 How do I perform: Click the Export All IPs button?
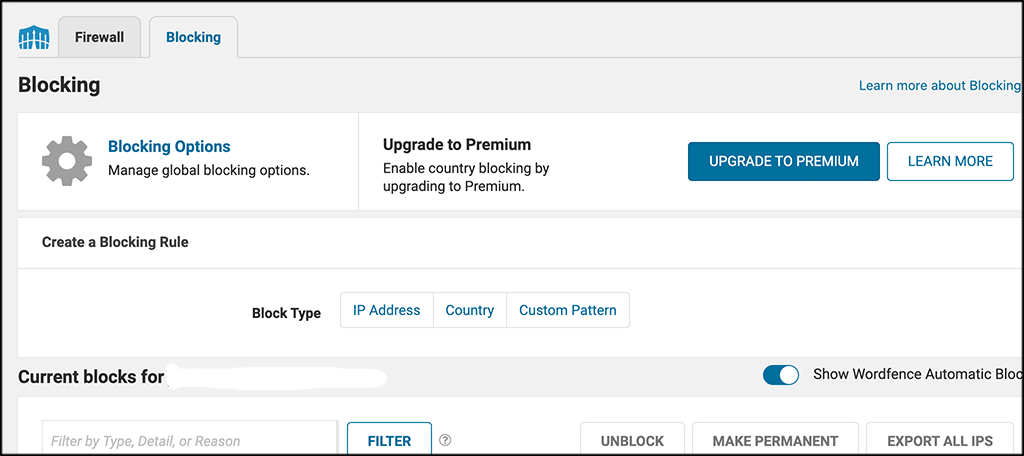point(940,440)
